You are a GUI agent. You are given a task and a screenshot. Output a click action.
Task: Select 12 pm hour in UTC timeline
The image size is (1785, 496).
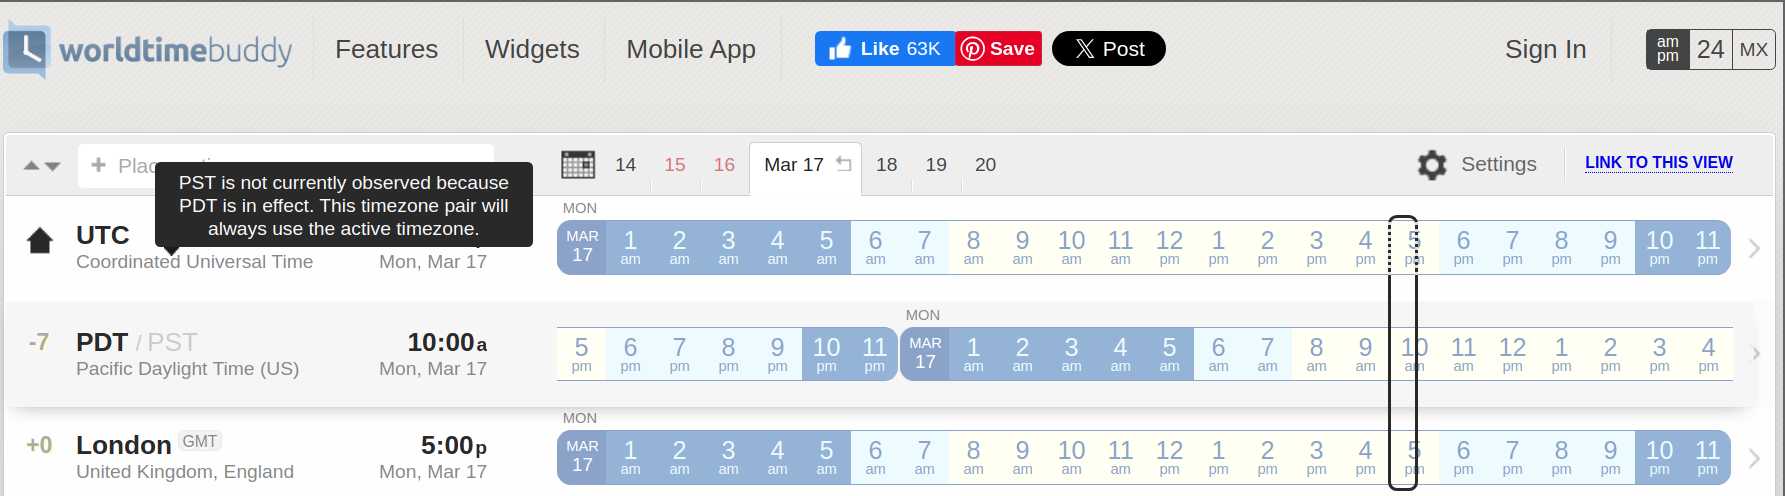[1169, 247]
